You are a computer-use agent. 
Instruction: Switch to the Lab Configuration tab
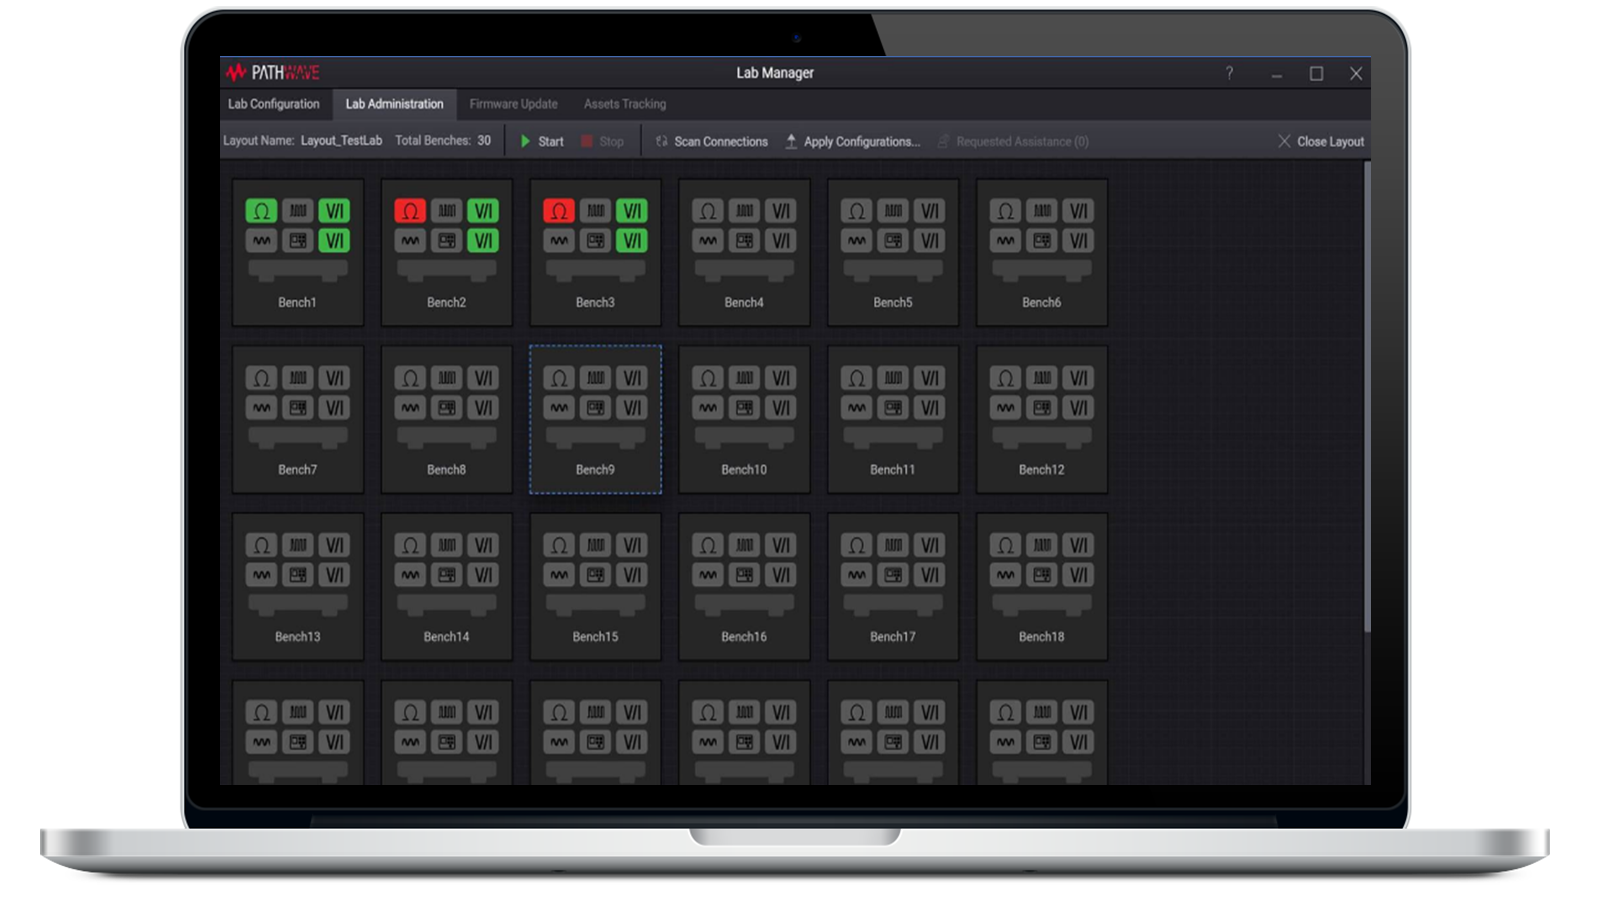tap(274, 104)
